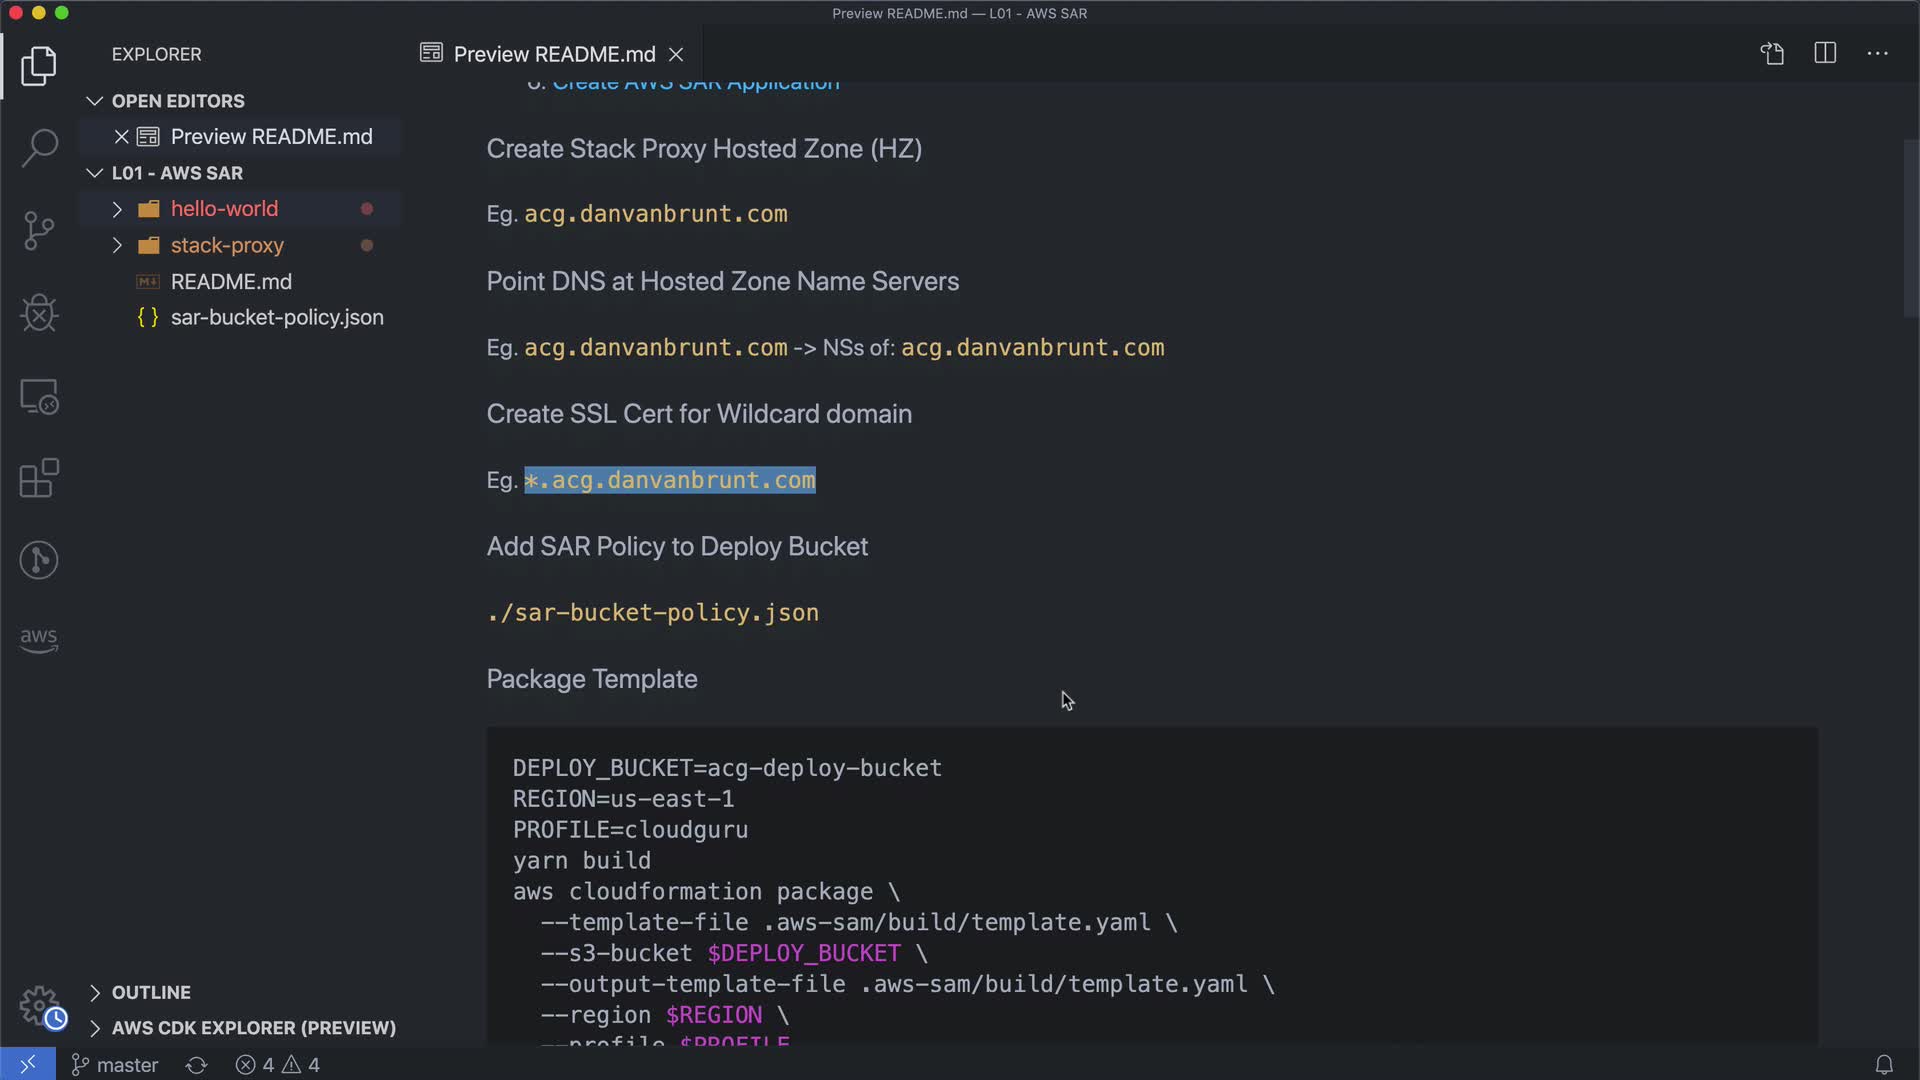This screenshot has width=1920, height=1080.
Task: Select the Preview README.md tab
Action: click(x=554, y=54)
